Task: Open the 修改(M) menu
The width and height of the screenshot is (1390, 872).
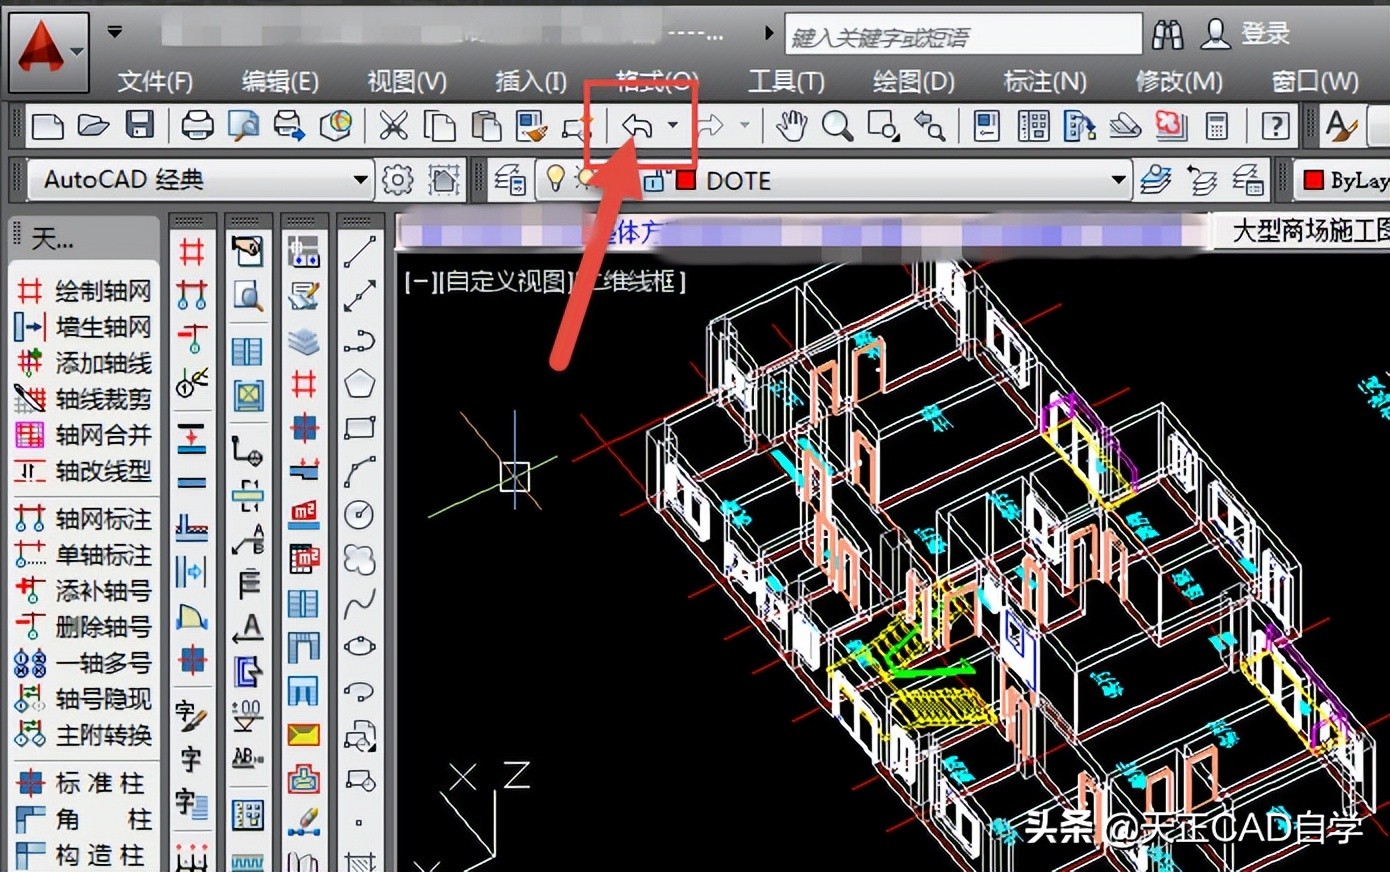Action: click(1179, 82)
